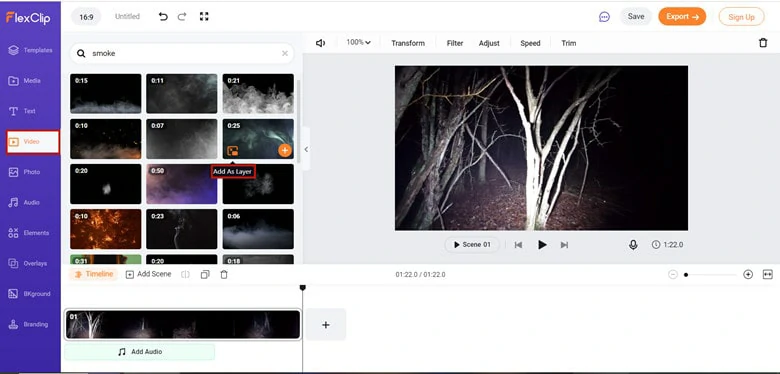Undo the last action
The width and height of the screenshot is (780, 374).
coord(163,16)
